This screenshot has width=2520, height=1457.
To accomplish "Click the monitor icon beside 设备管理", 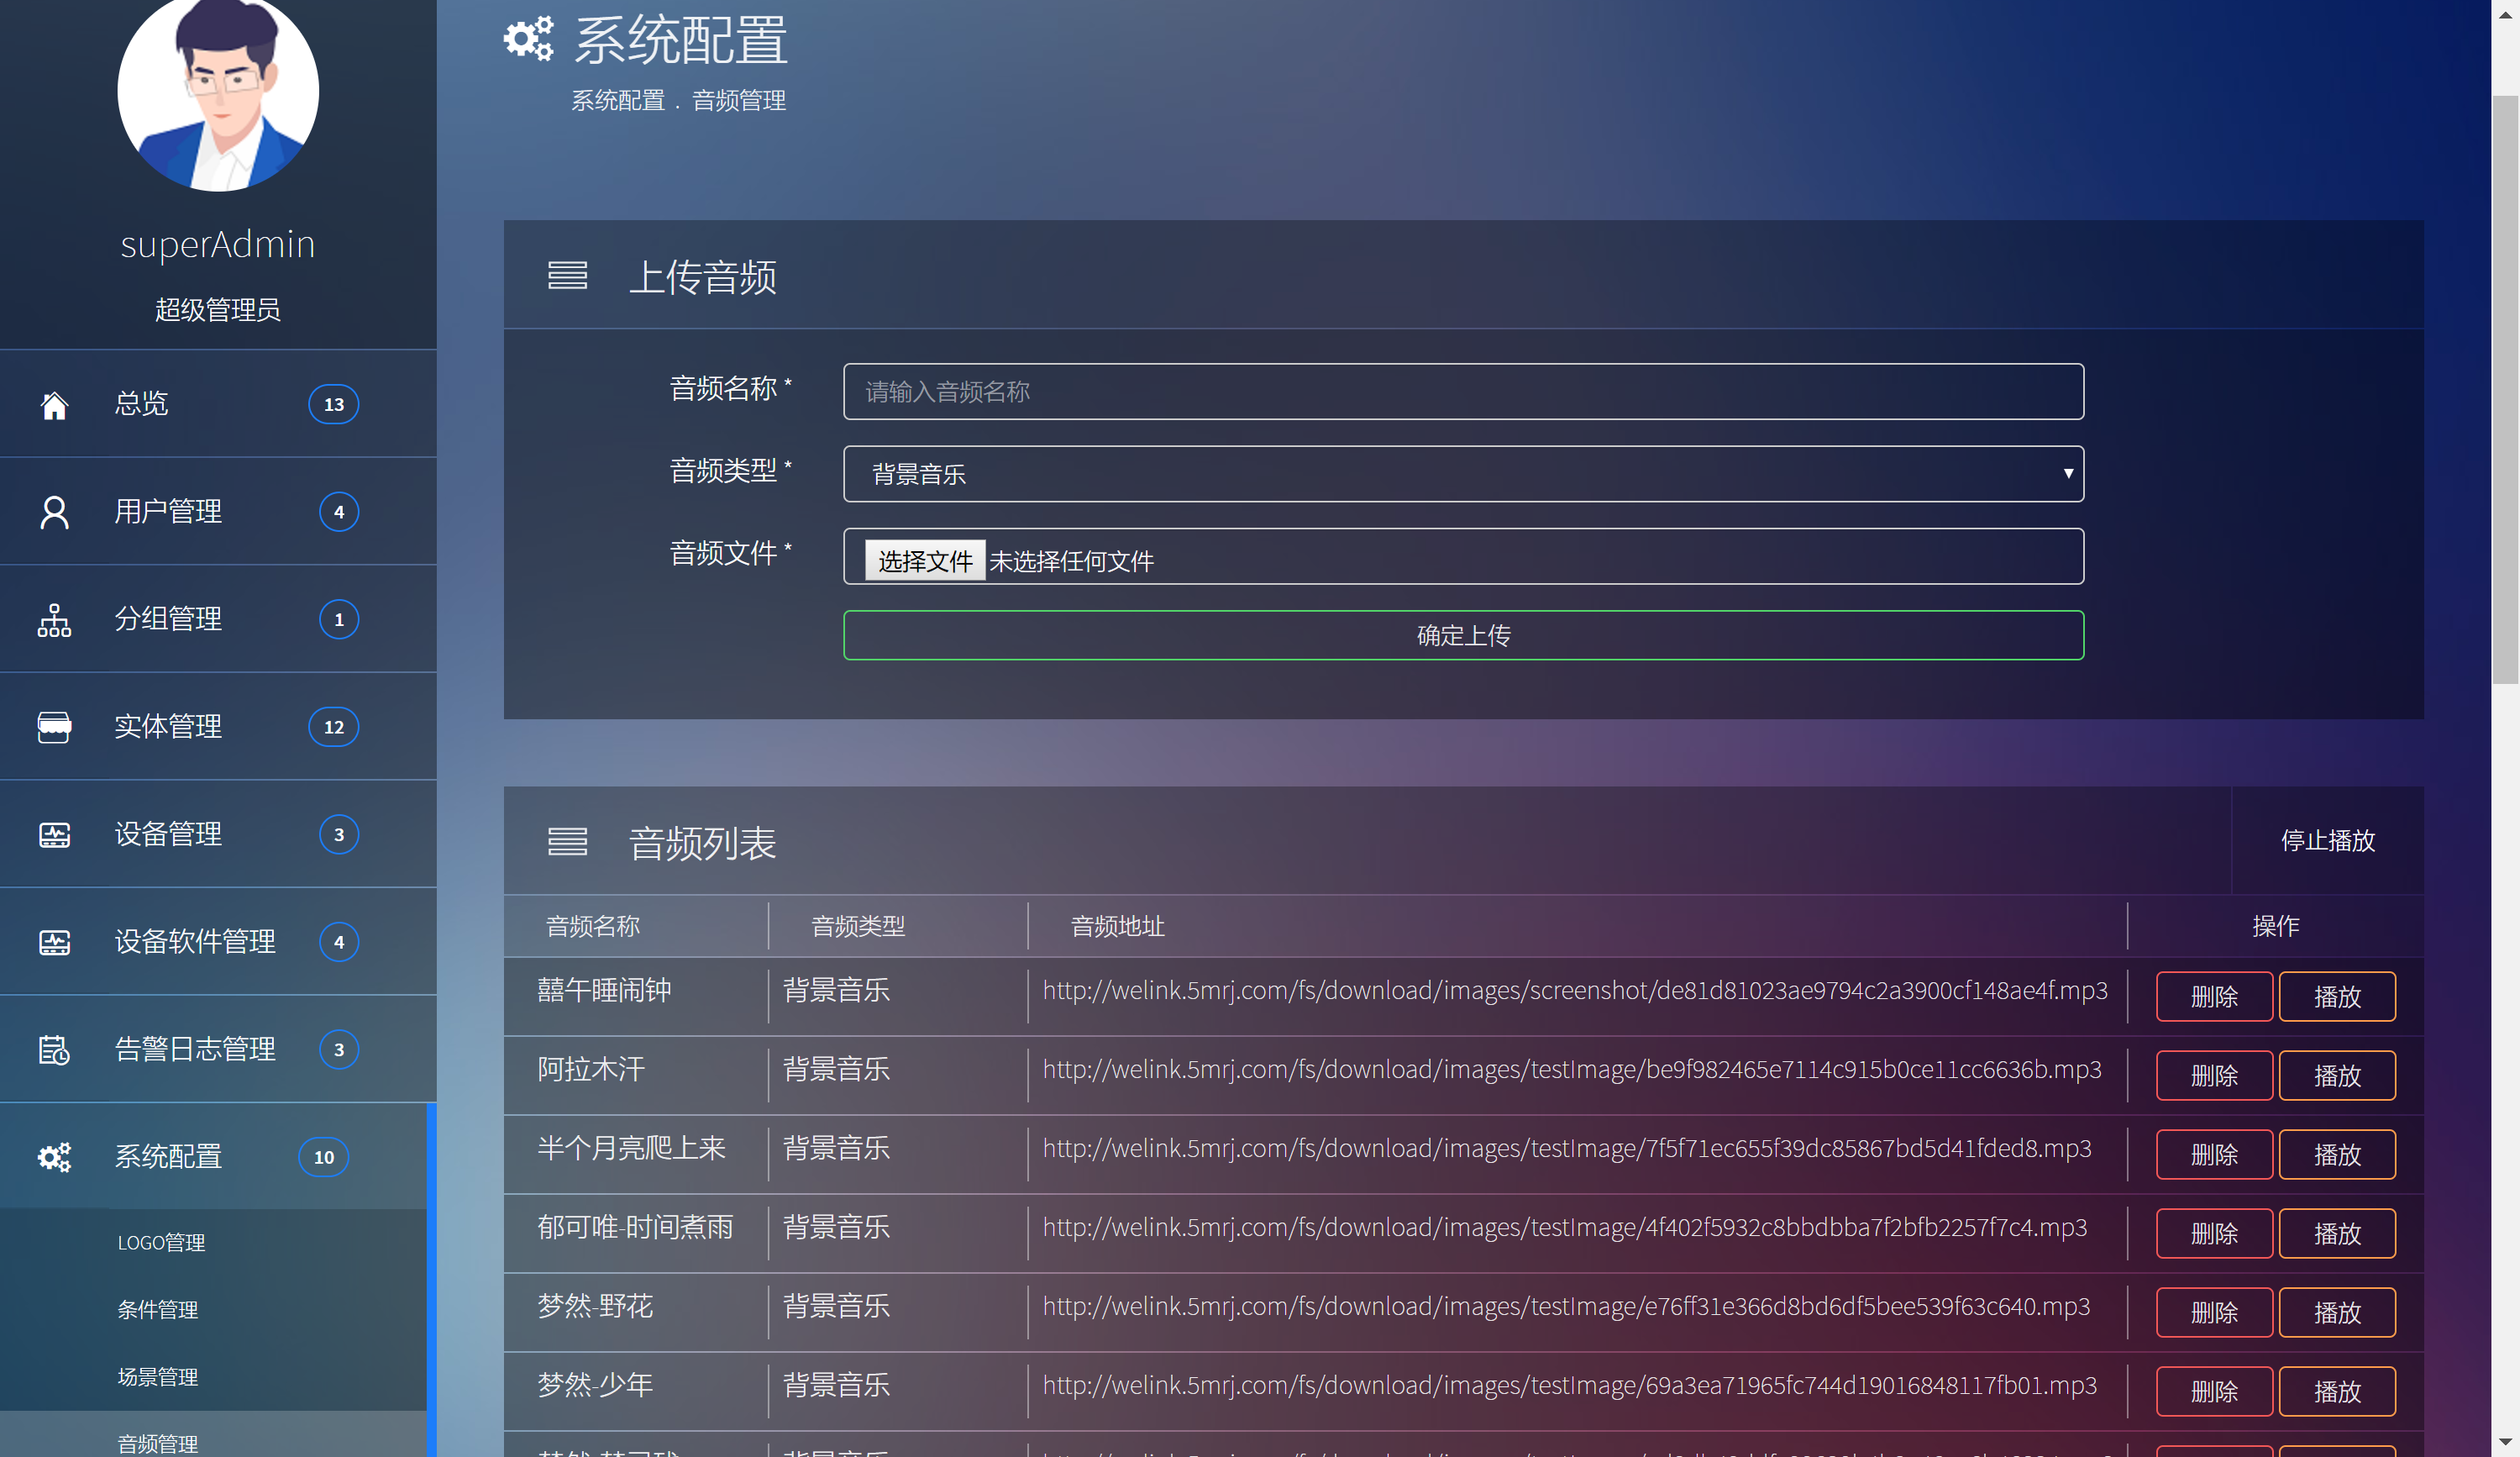I will point(54,835).
